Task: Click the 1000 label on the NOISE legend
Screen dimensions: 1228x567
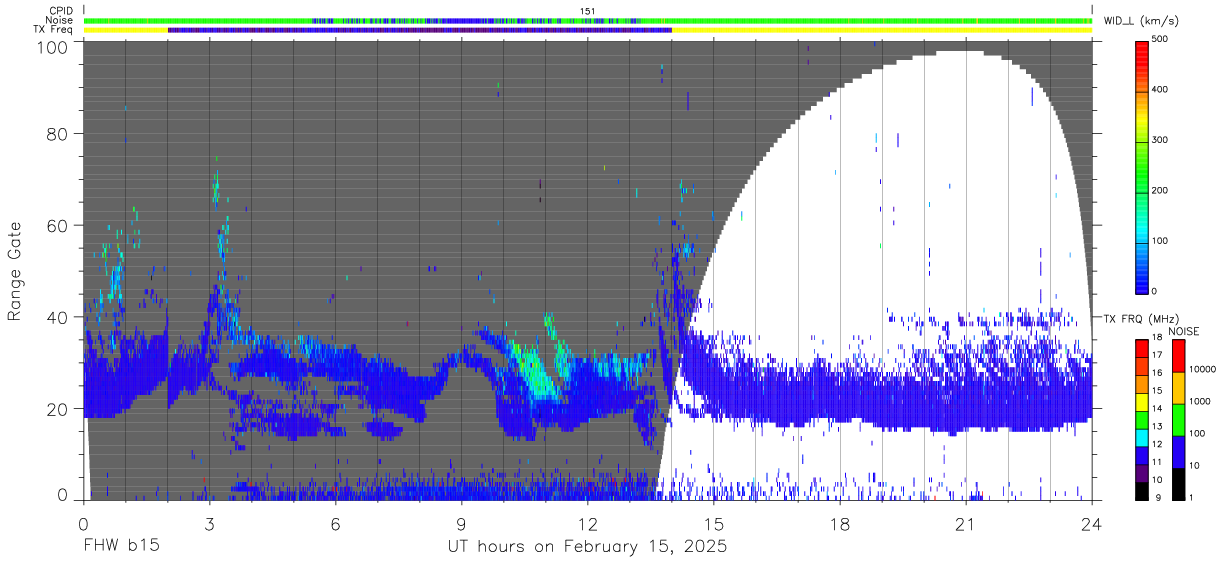Action: pos(1201,401)
